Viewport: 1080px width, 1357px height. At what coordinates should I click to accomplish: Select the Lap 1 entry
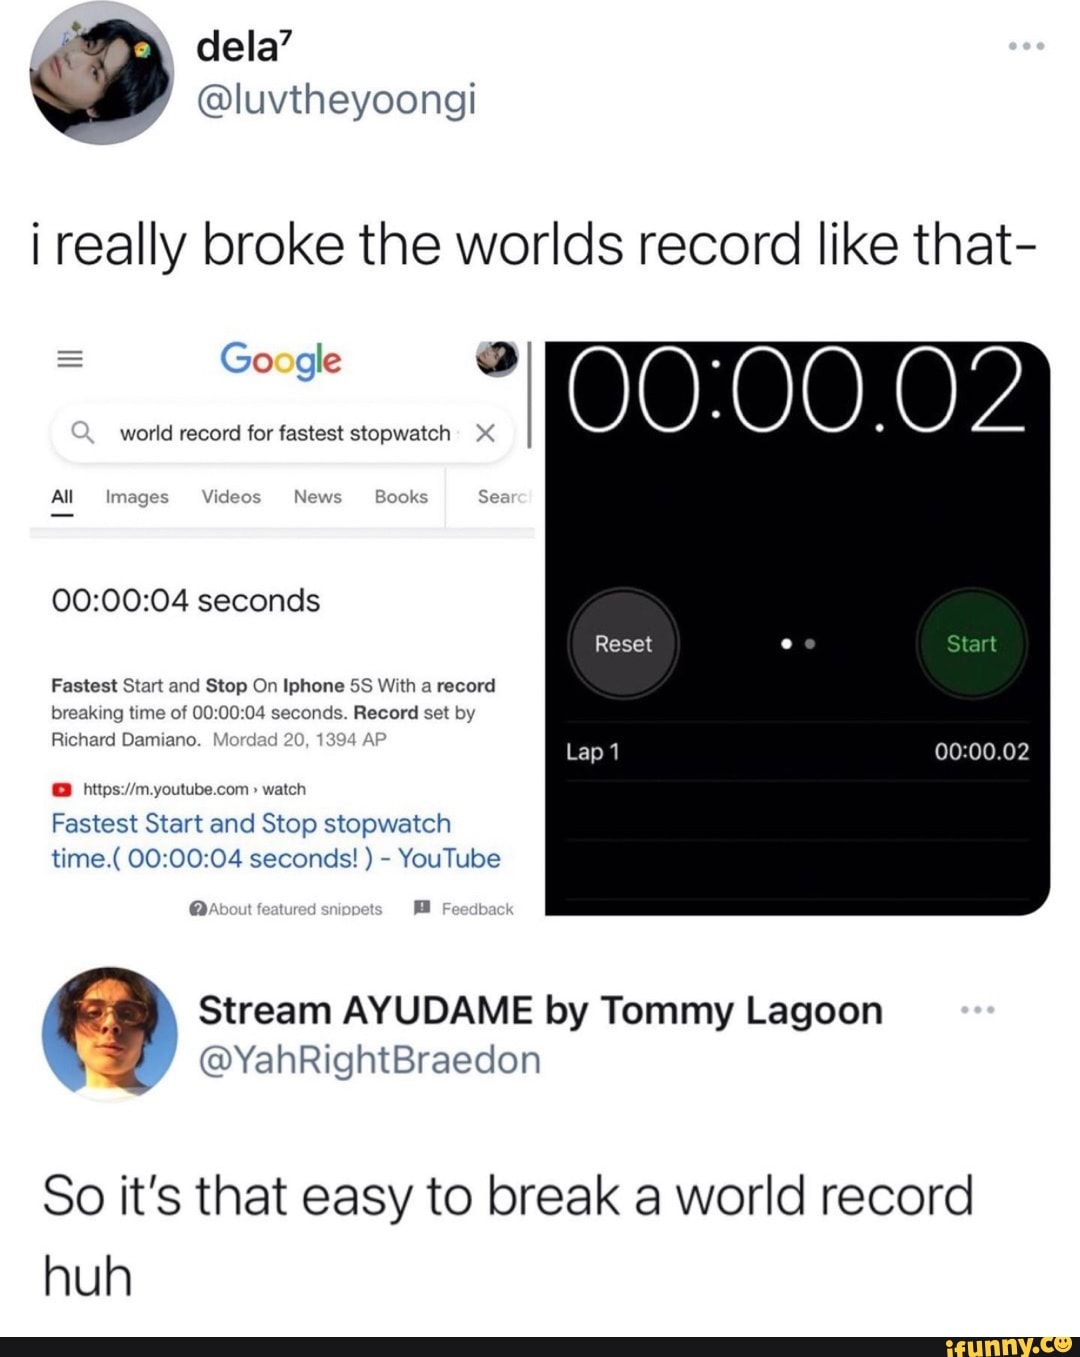pyautogui.click(x=797, y=752)
